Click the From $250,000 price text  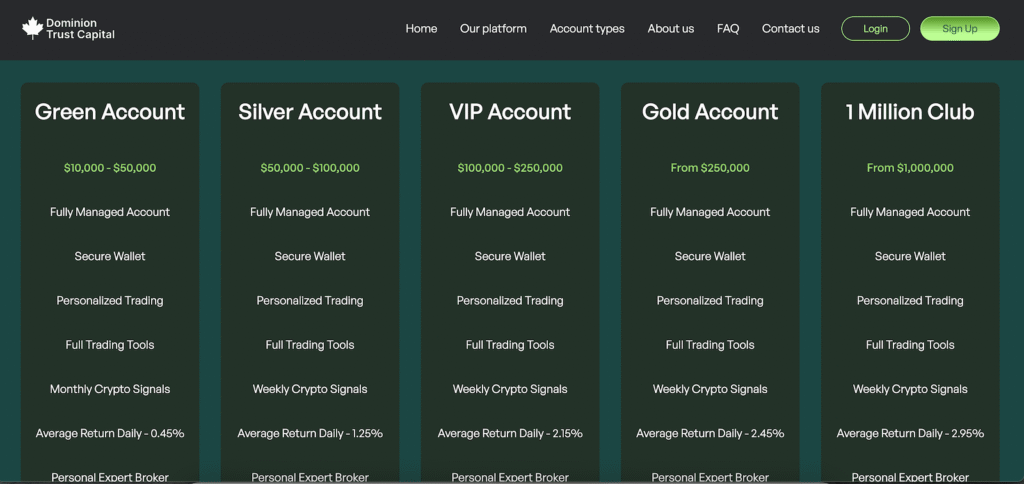[x=710, y=168]
